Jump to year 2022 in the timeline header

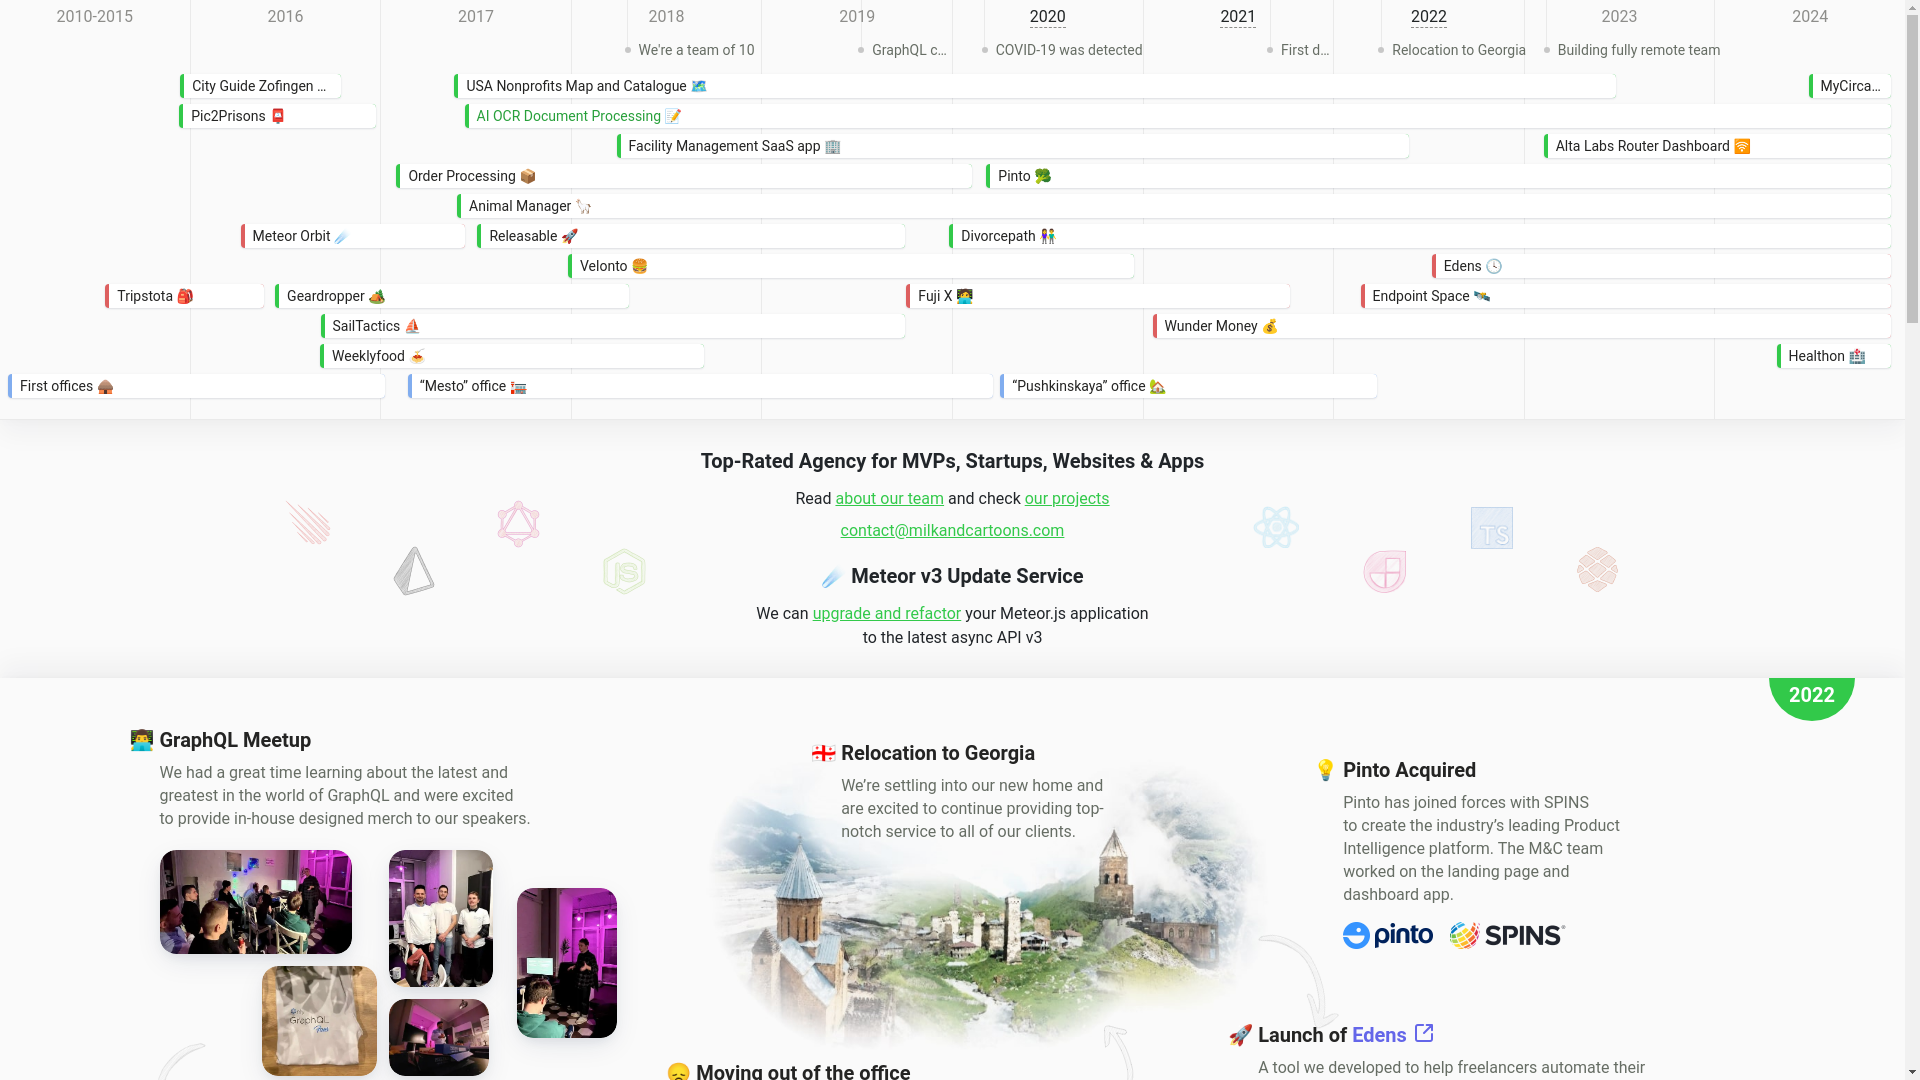pos(1429,17)
